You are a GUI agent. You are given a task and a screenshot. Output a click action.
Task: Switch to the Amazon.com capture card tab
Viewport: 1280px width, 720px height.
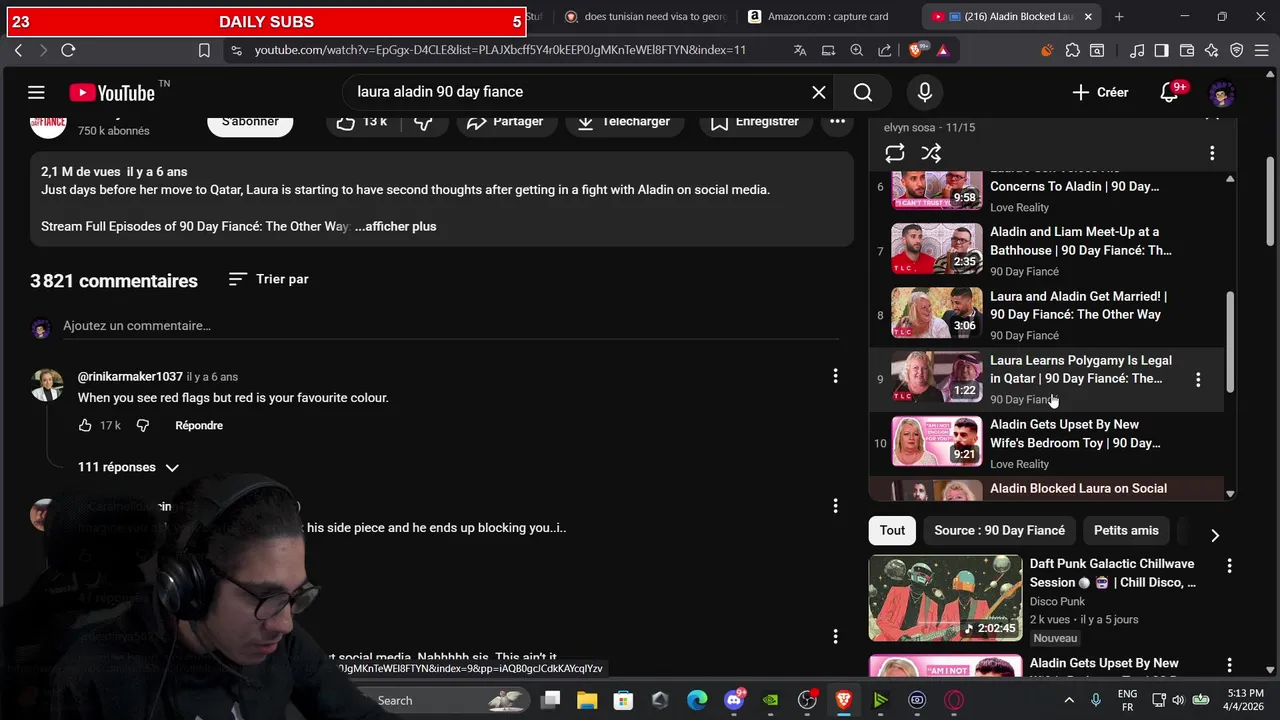tap(818, 16)
